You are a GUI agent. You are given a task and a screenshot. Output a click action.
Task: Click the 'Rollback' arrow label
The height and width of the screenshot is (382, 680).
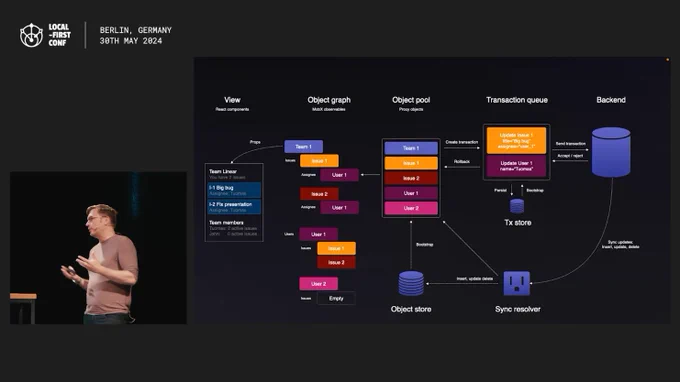point(461,162)
